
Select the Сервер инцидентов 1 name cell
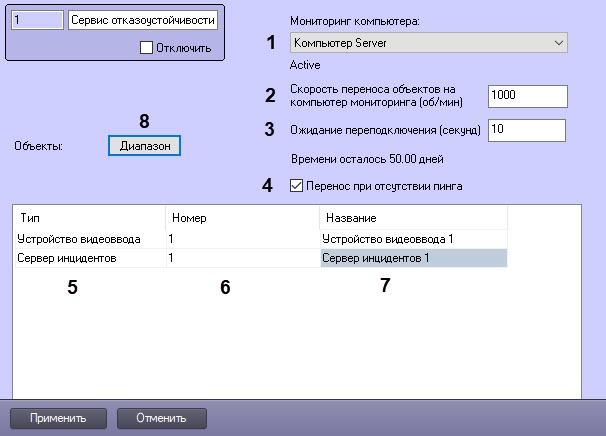click(x=413, y=258)
